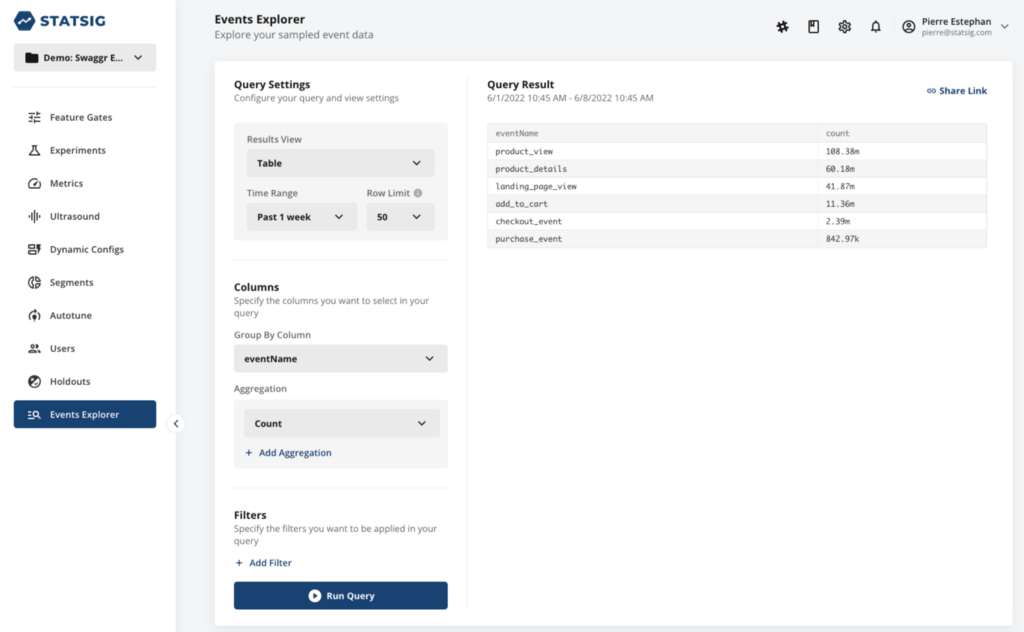The width and height of the screenshot is (1024, 632).
Task: Open Group By Column eventName dropdown
Action: coord(340,358)
